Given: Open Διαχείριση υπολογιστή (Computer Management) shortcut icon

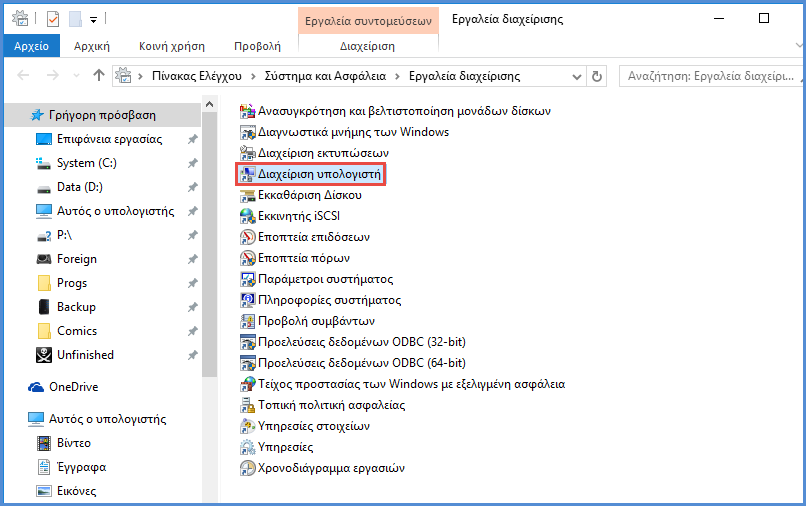Looking at the screenshot, I should (248, 174).
